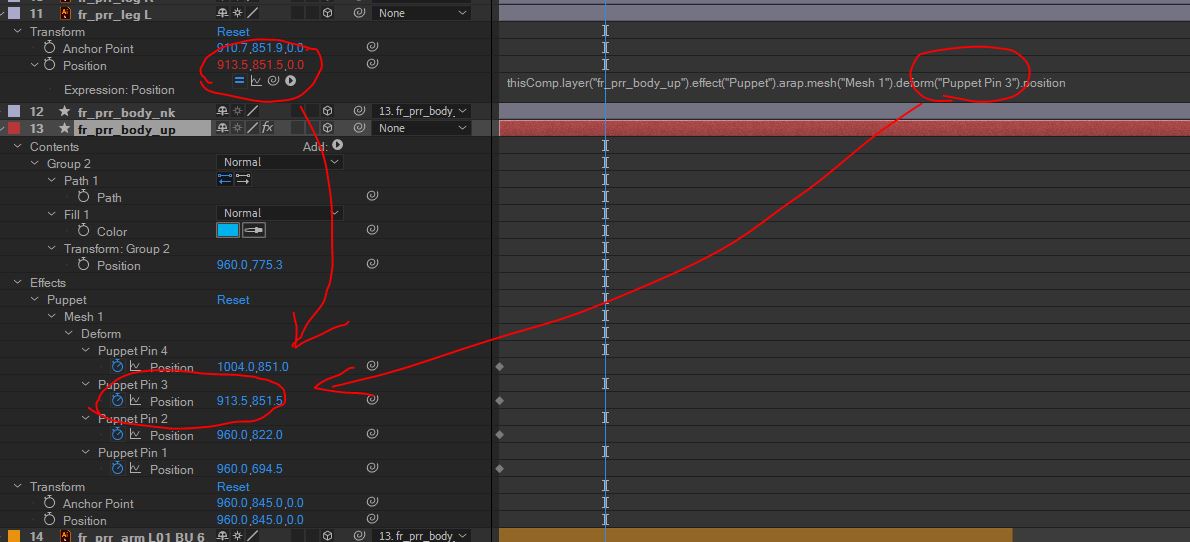The width and height of the screenshot is (1190, 542).
Task: Edit Puppet Pin 4 Position value 1004.0,851.0
Action: [253, 367]
